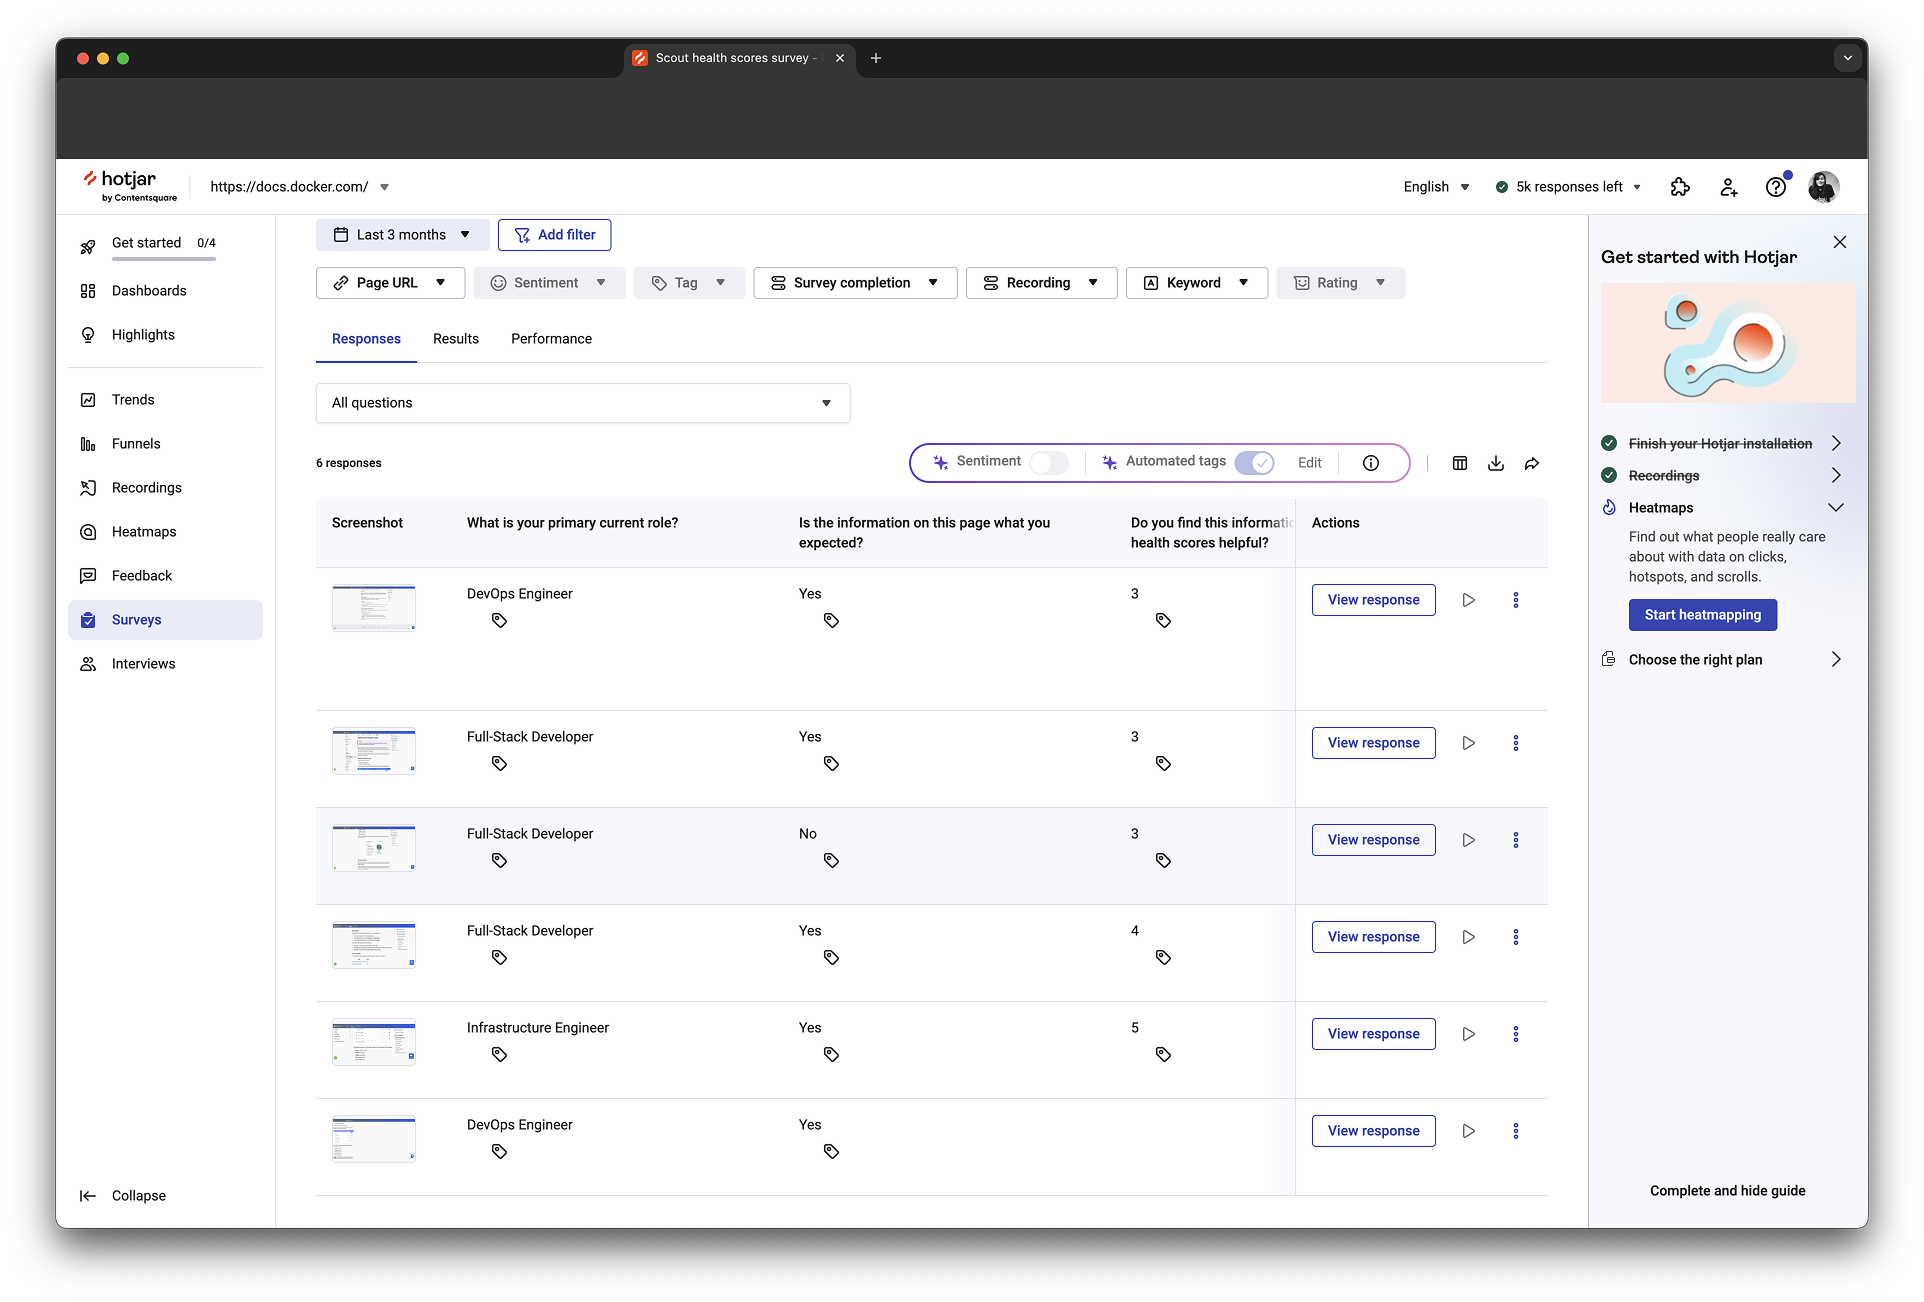Enable the Sentiment toggle
Screen dimensions: 1924x1302
pos(1049,462)
